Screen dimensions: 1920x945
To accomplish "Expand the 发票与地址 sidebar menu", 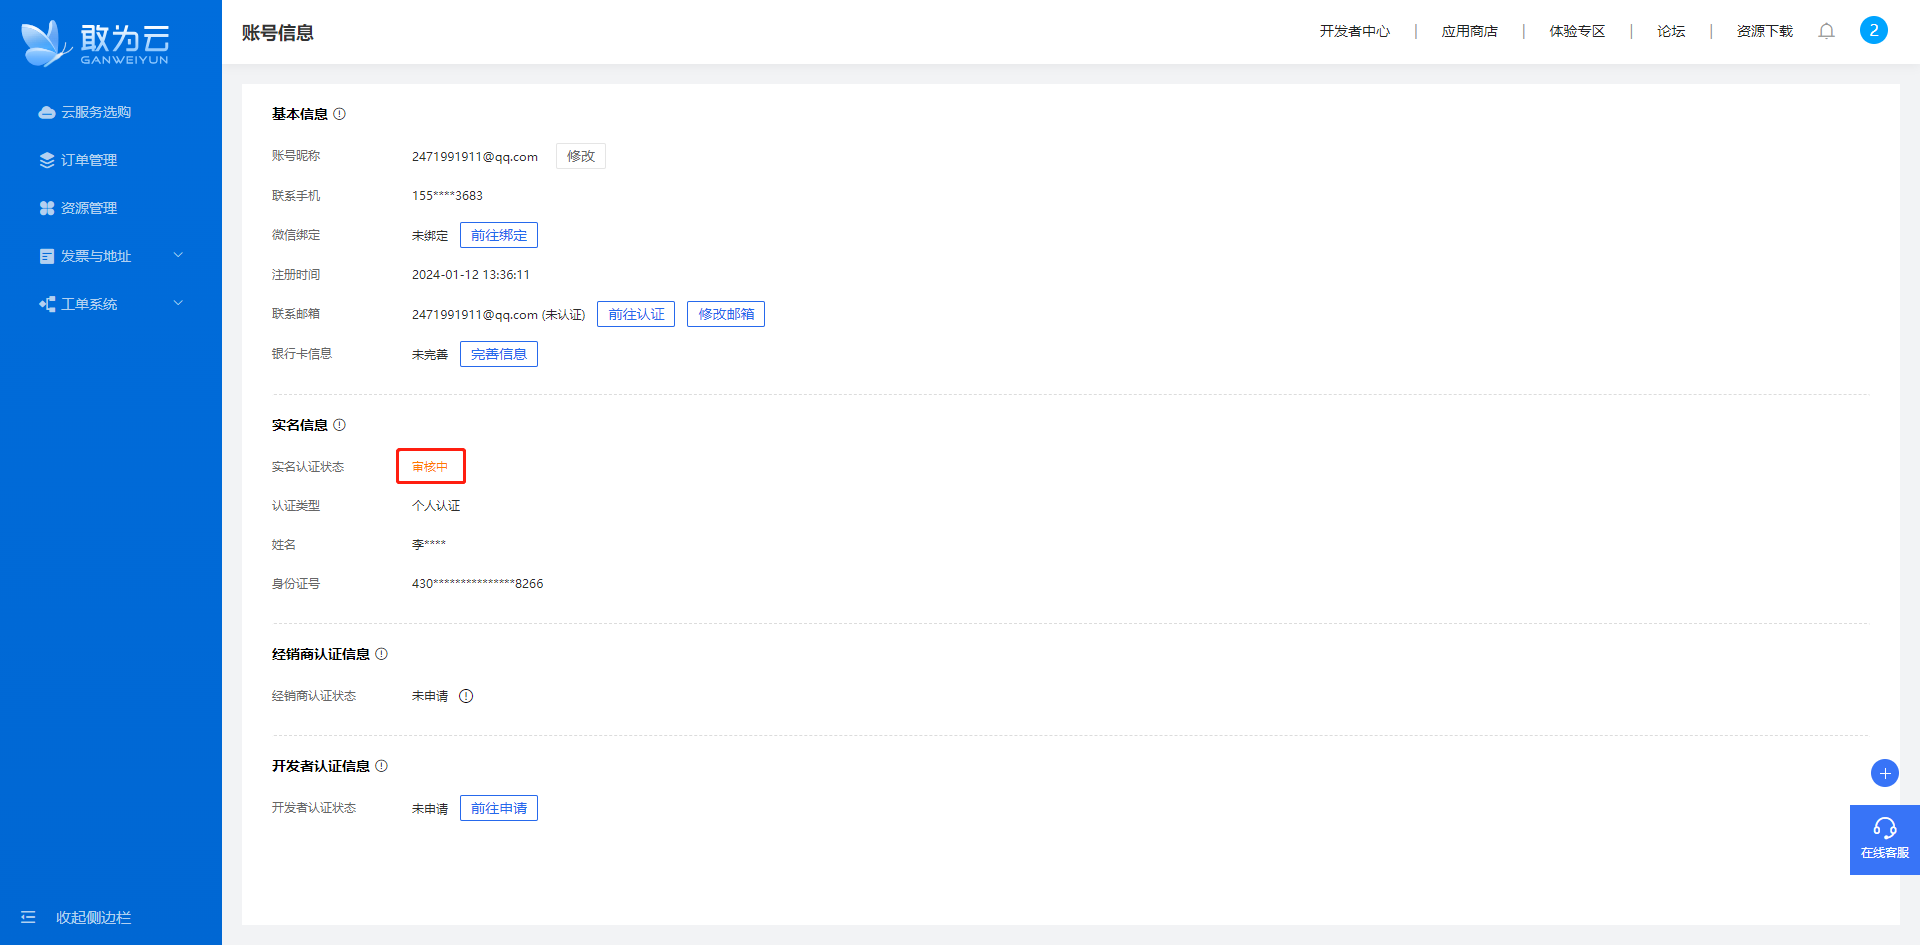I will pyautogui.click(x=110, y=256).
